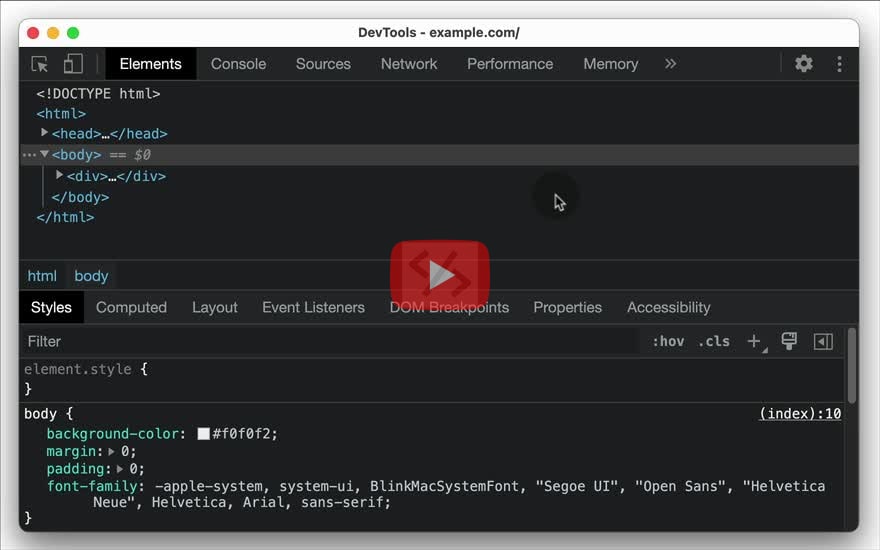Collapse the body element node
The image size is (880, 550).
point(44,154)
